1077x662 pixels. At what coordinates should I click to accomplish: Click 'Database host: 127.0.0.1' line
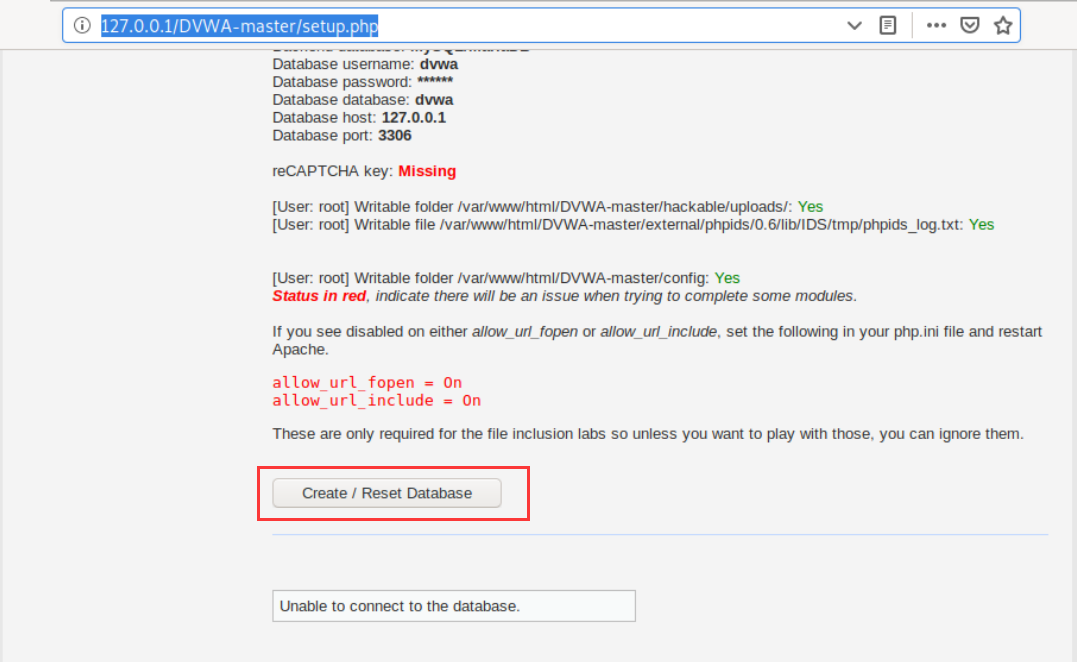point(359,117)
